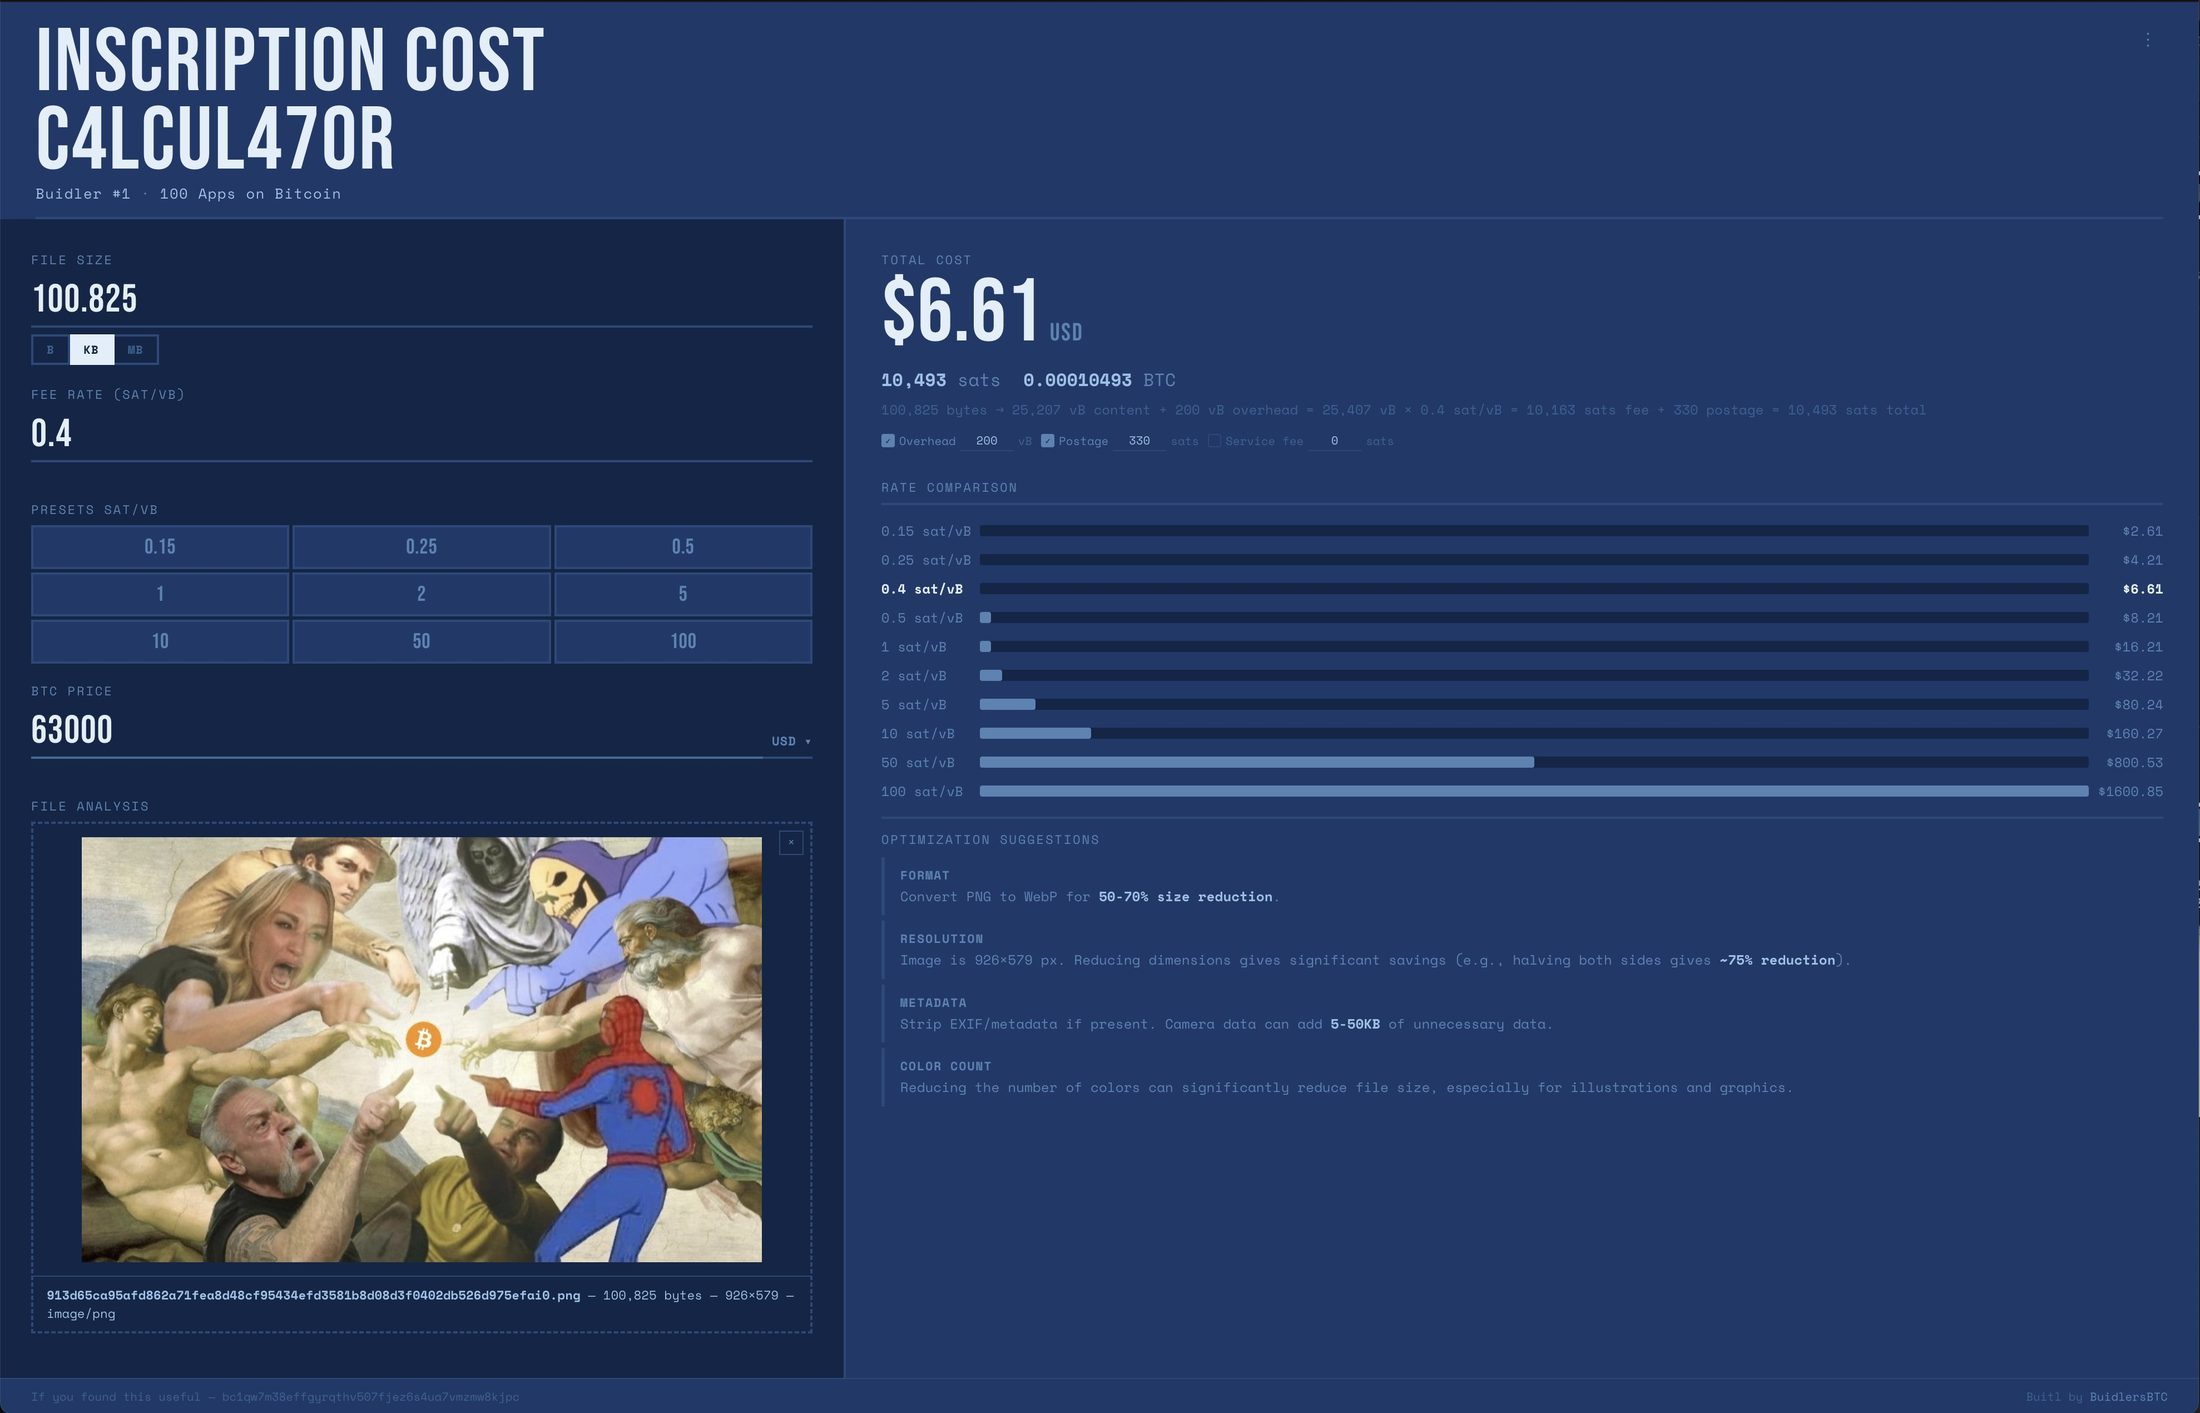Click the bc1q donation address in footer
Screen dimensions: 2200x1413
[x=370, y=1397]
